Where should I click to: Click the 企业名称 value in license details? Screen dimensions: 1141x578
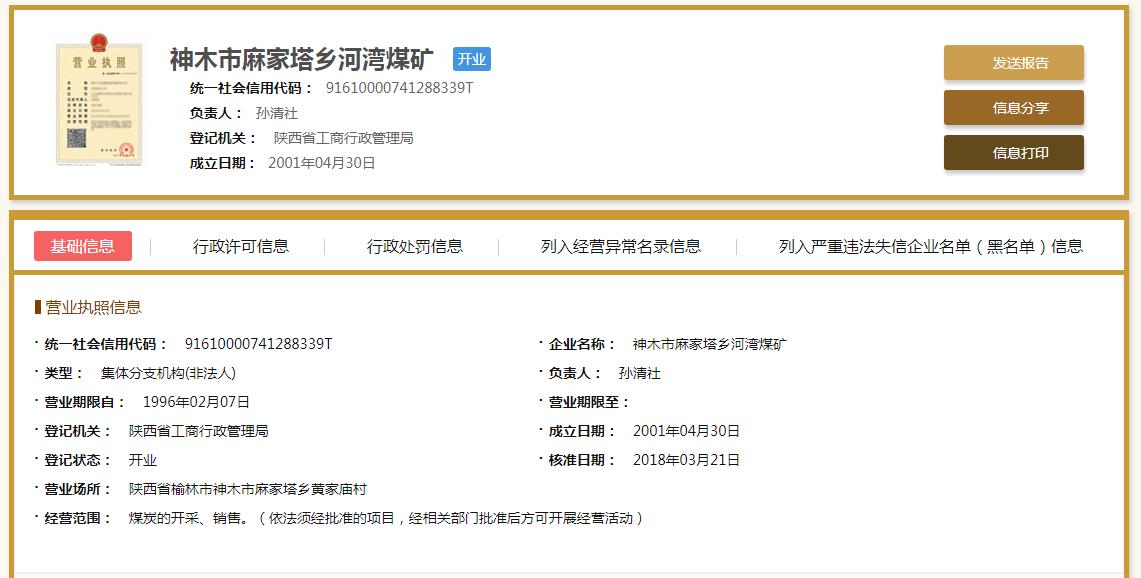point(709,344)
